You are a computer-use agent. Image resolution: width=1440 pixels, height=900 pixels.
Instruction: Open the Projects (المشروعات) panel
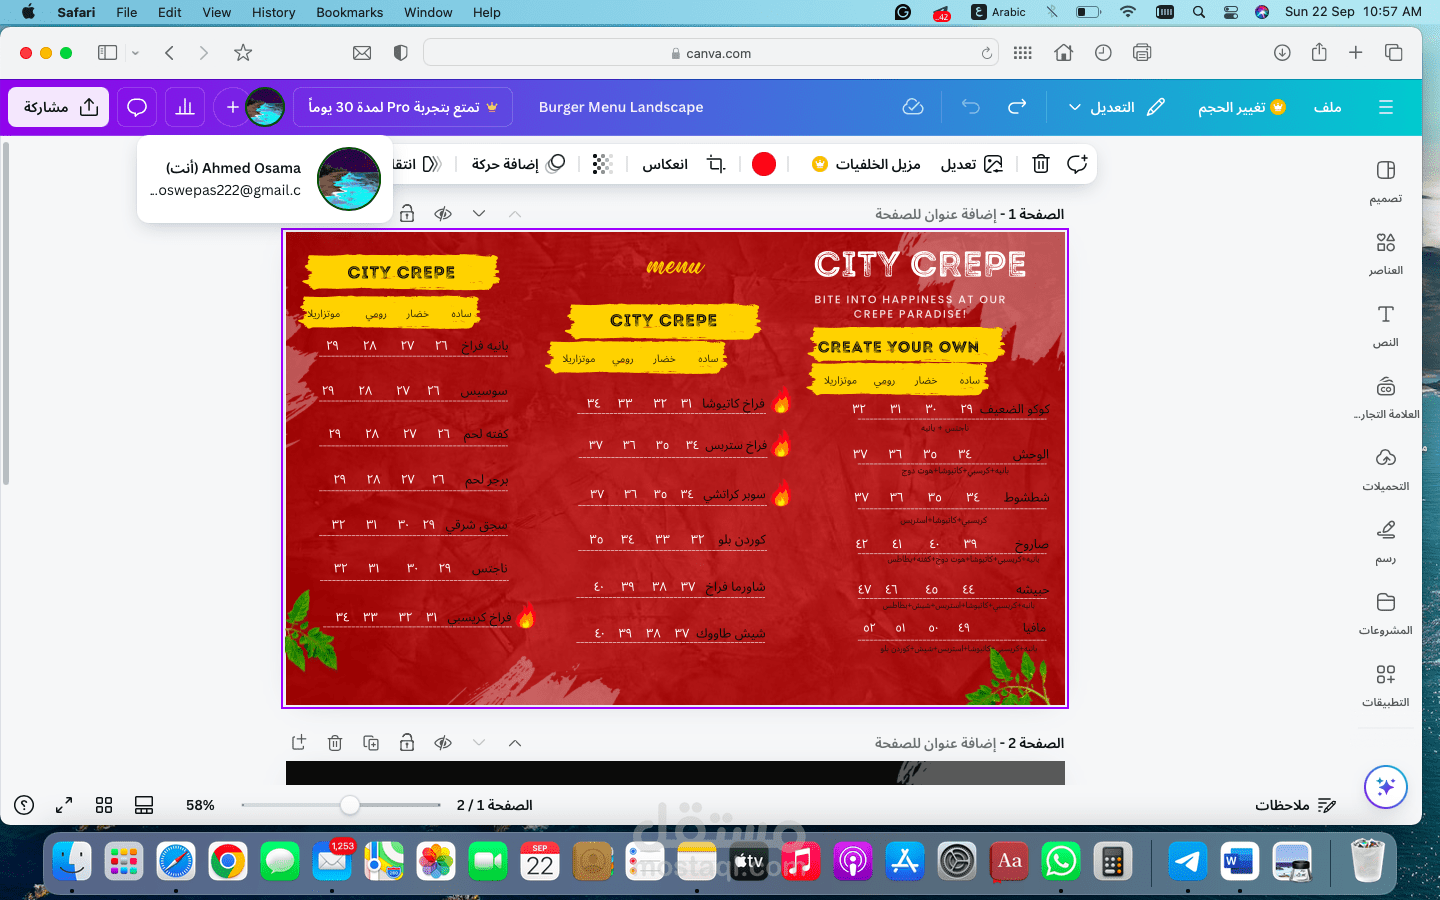[x=1385, y=613]
